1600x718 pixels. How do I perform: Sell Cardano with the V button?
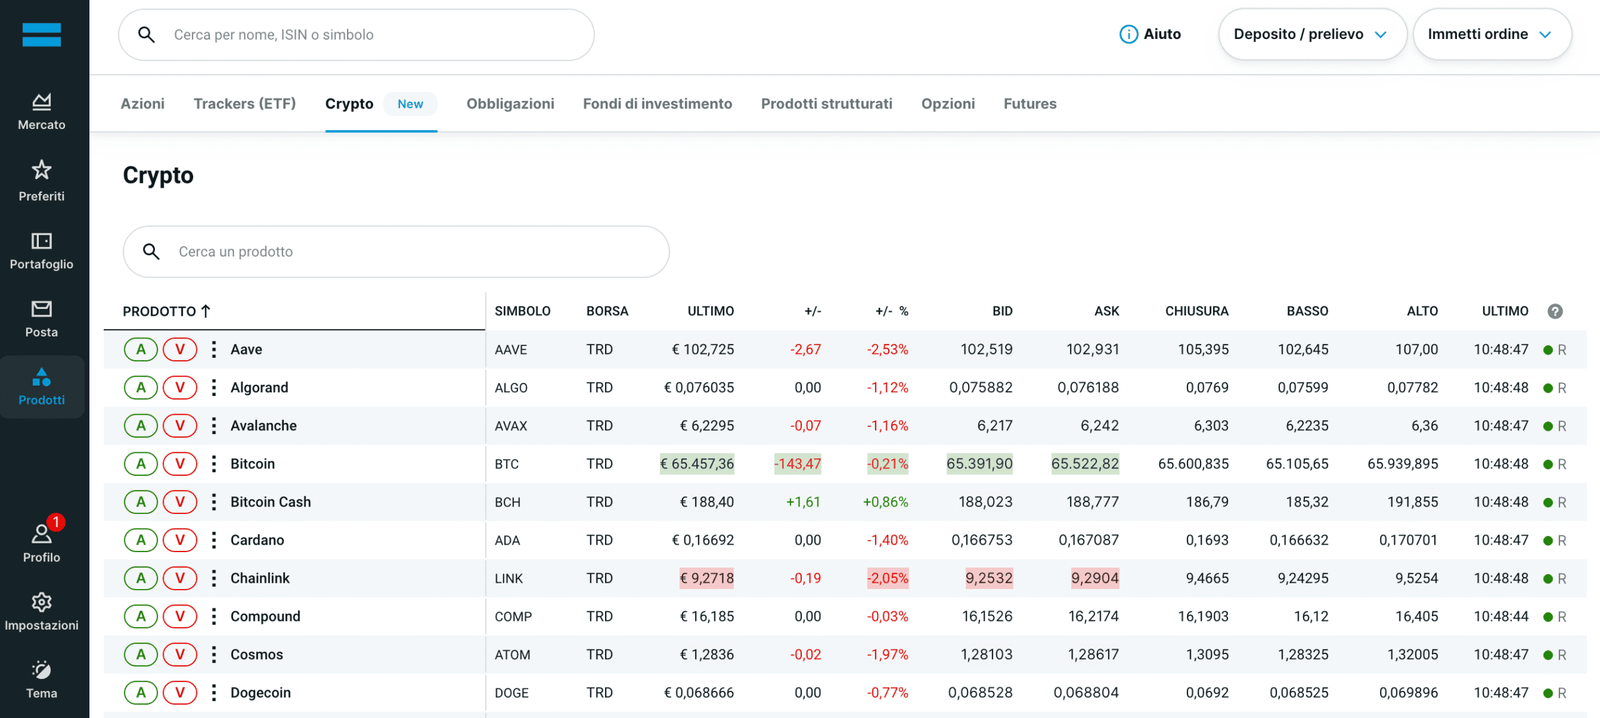click(180, 540)
